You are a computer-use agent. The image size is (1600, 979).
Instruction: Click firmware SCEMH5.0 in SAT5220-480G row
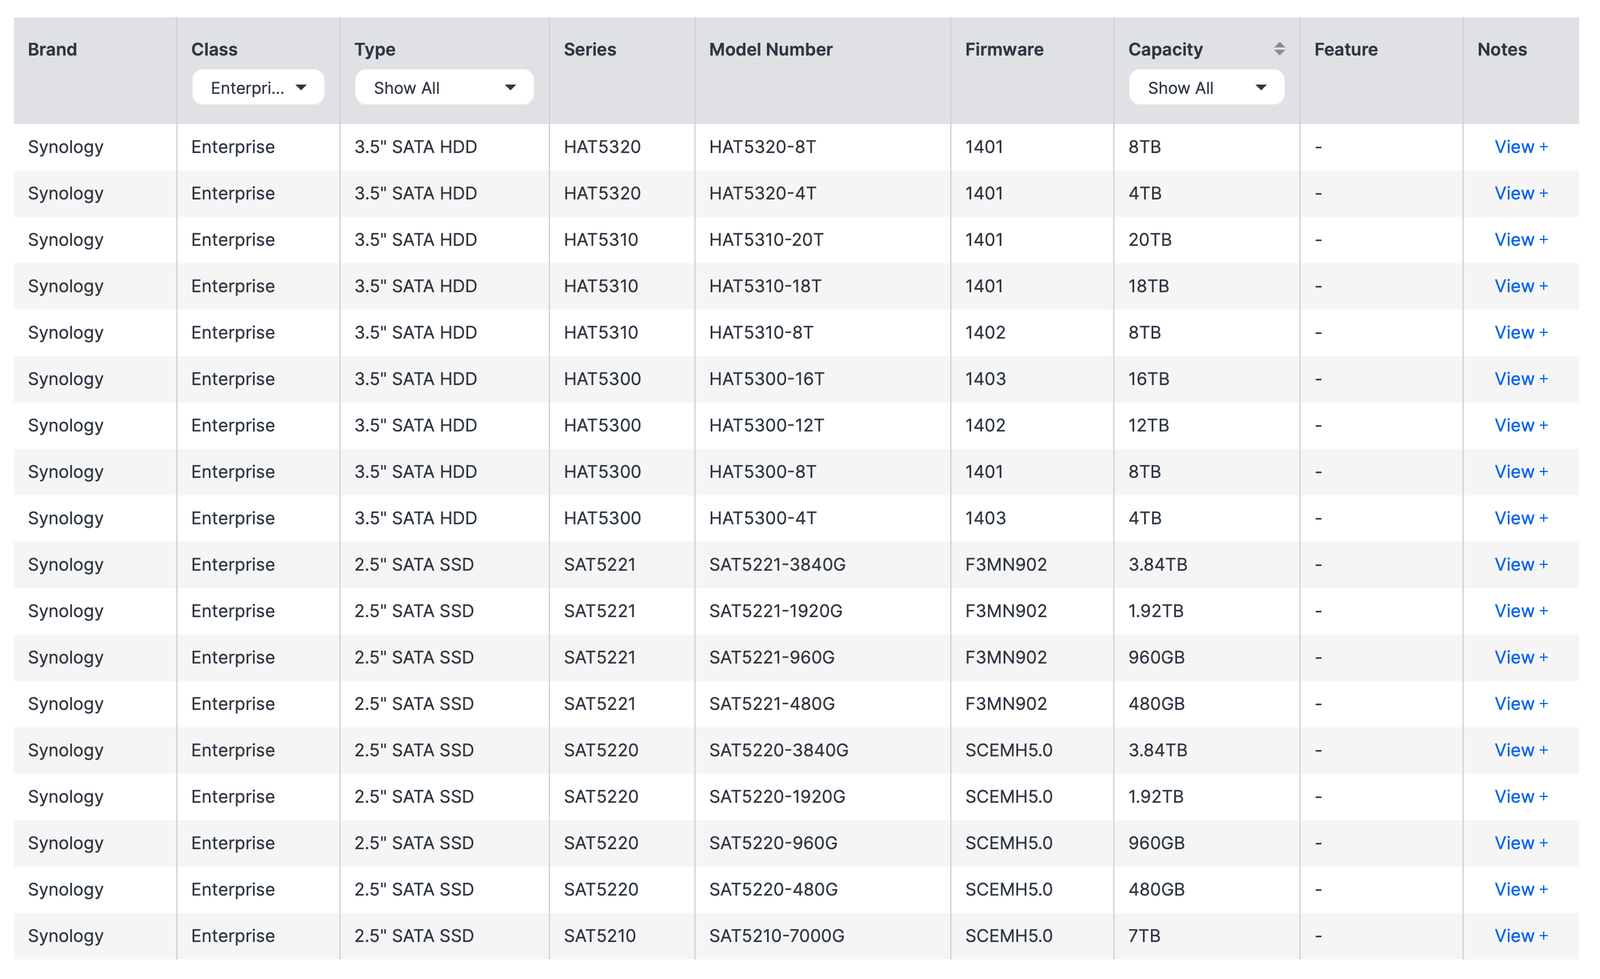coord(1009,890)
